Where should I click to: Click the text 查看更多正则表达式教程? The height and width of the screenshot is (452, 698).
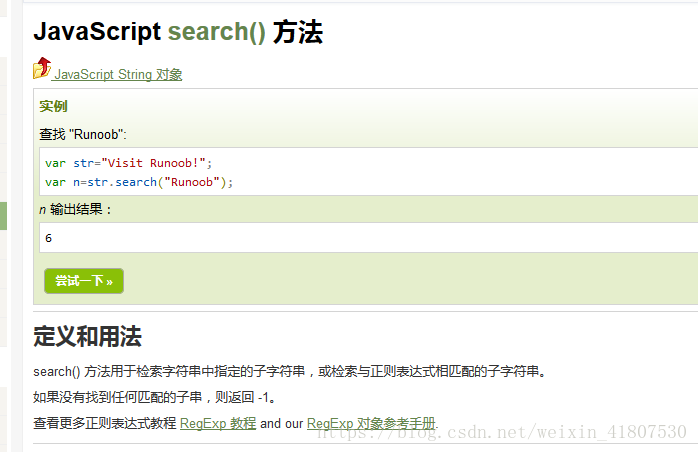pyautogui.click(x=105, y=423)
